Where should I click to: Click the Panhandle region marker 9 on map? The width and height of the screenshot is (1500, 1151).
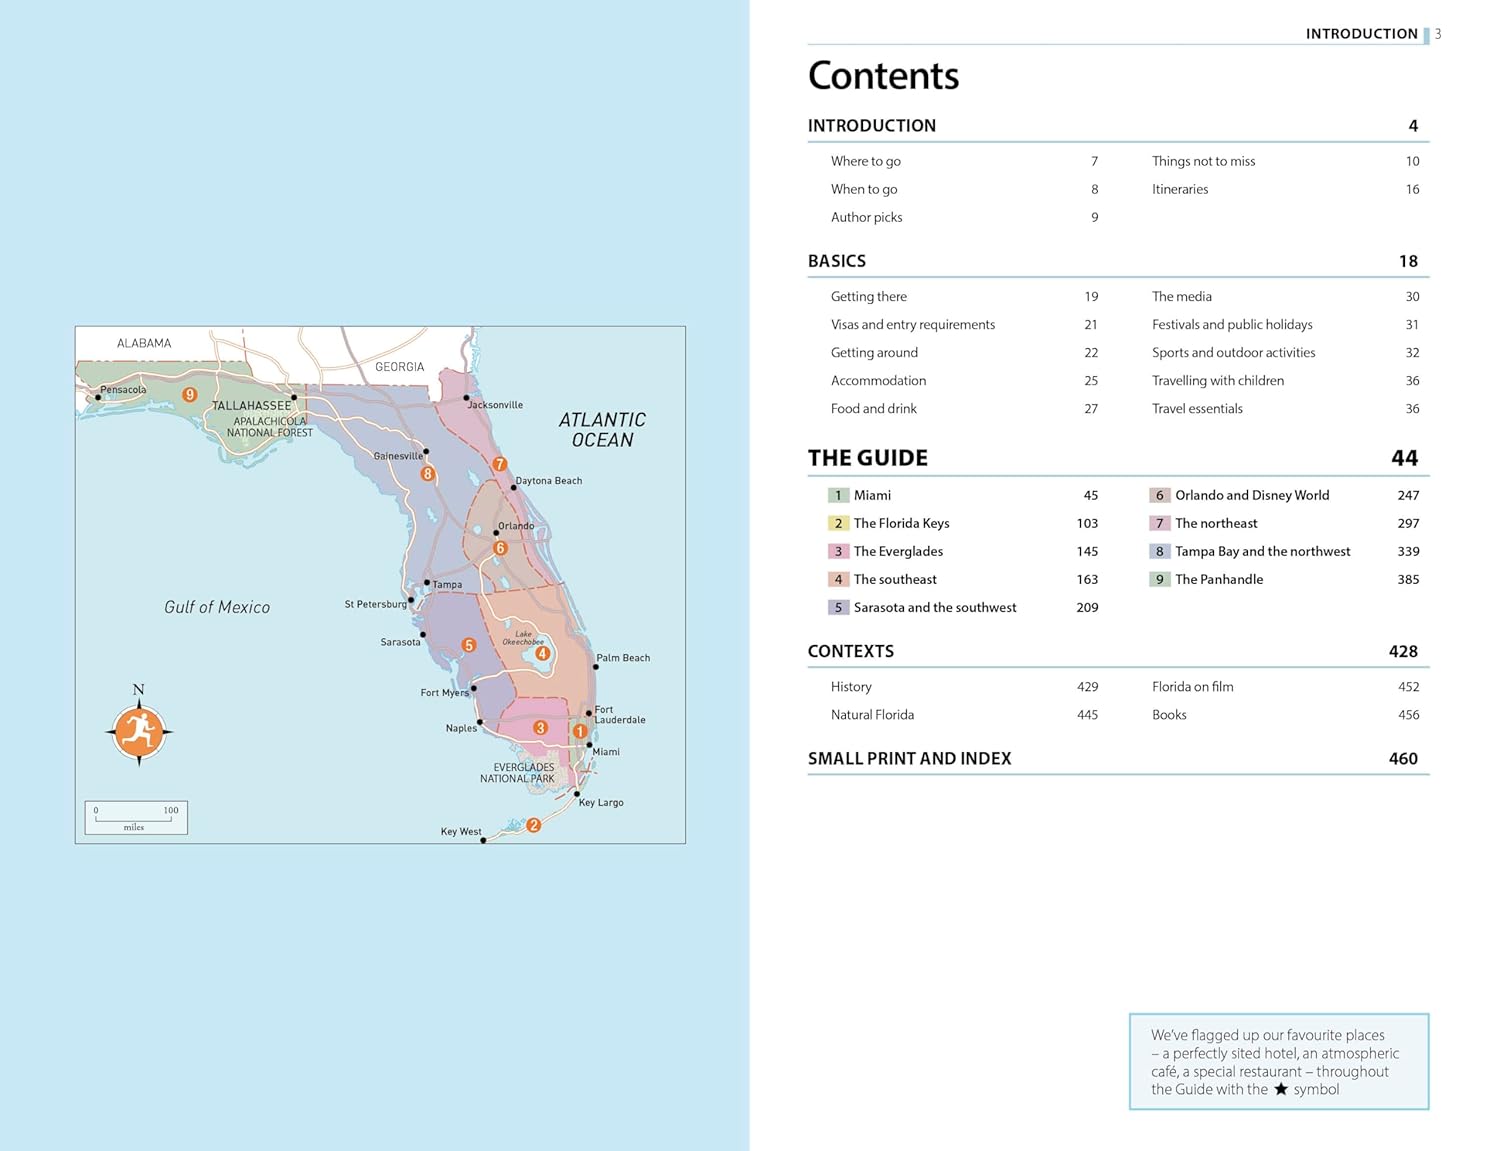pyautogui.click(x=189, y=395)
